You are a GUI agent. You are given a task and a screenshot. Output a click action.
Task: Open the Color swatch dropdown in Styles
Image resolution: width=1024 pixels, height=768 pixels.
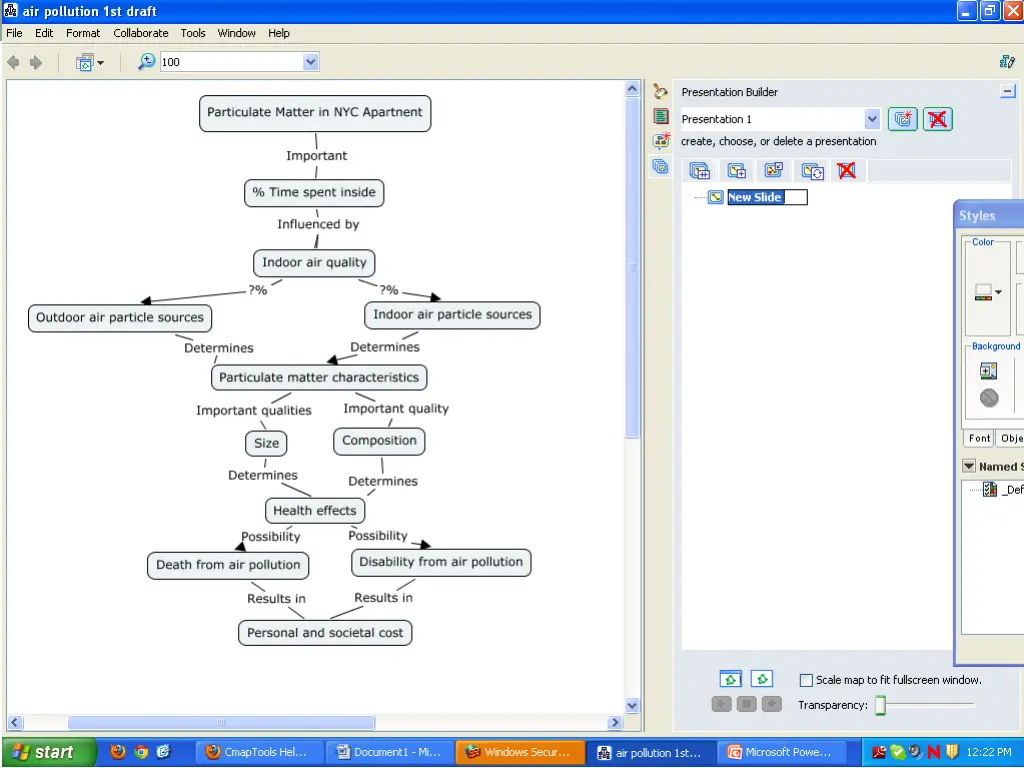point(999,292)
